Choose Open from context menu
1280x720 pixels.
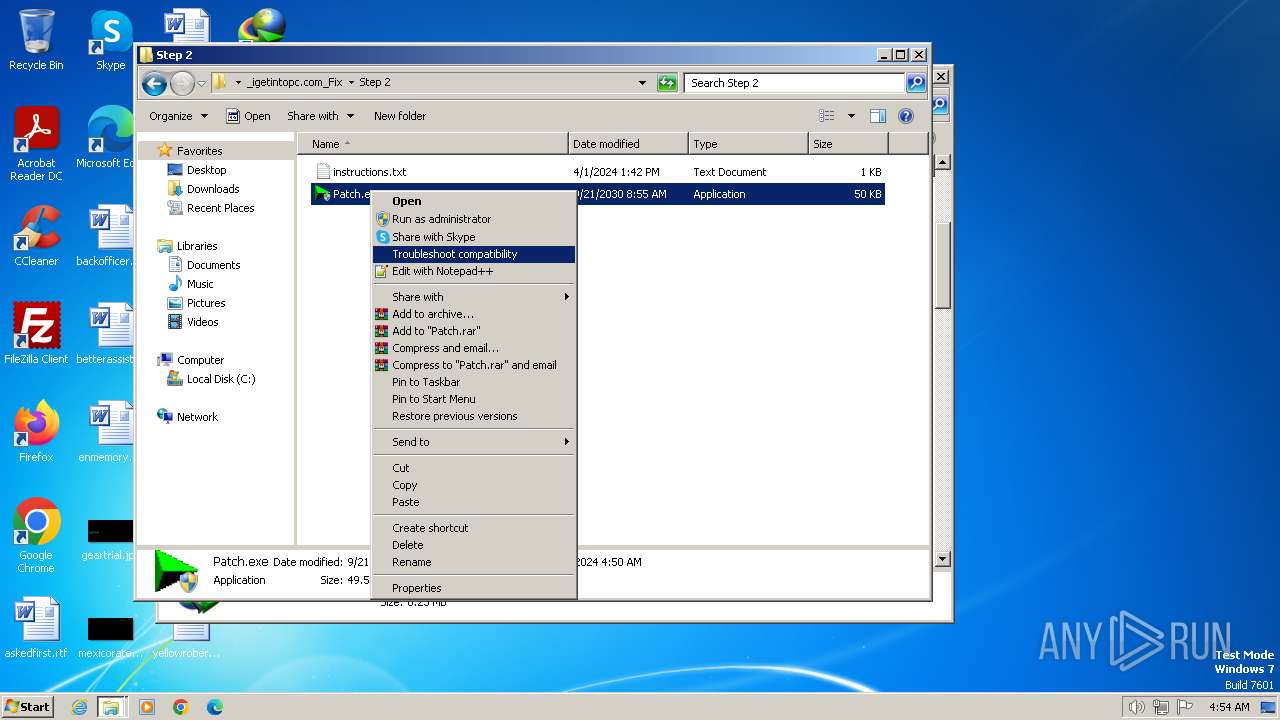click(474, 201)
